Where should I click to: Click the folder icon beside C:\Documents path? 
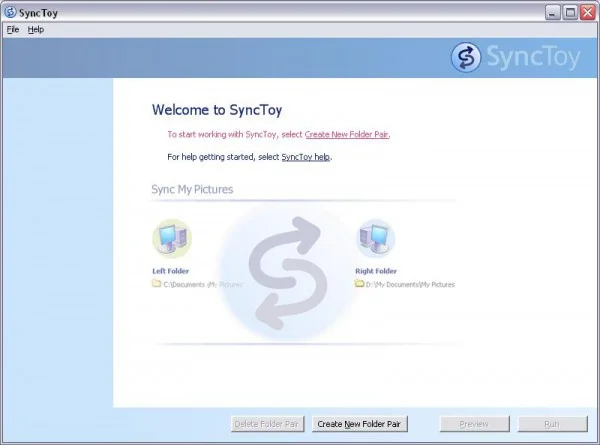157,284
